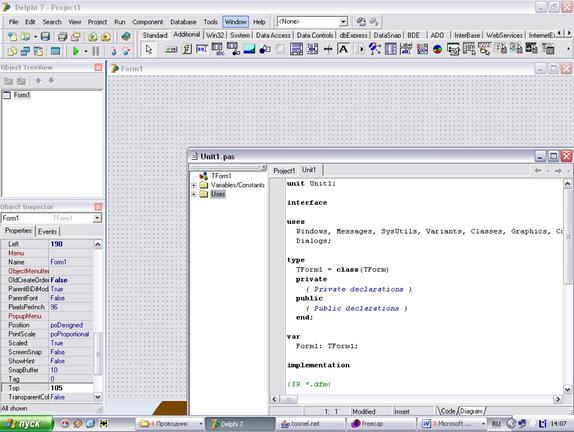
Task: Select the CheckListBox component icon
Action: click(x=312, y=49)
